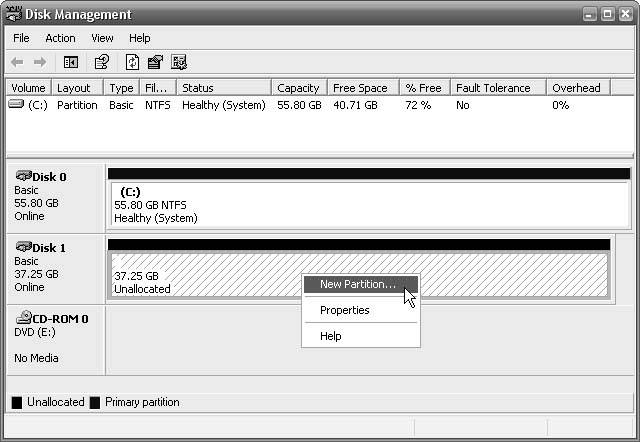Viewport: 640px width, 442px height.
Task: Choose New Partition from context menu
Action: [x=357, y=284]
